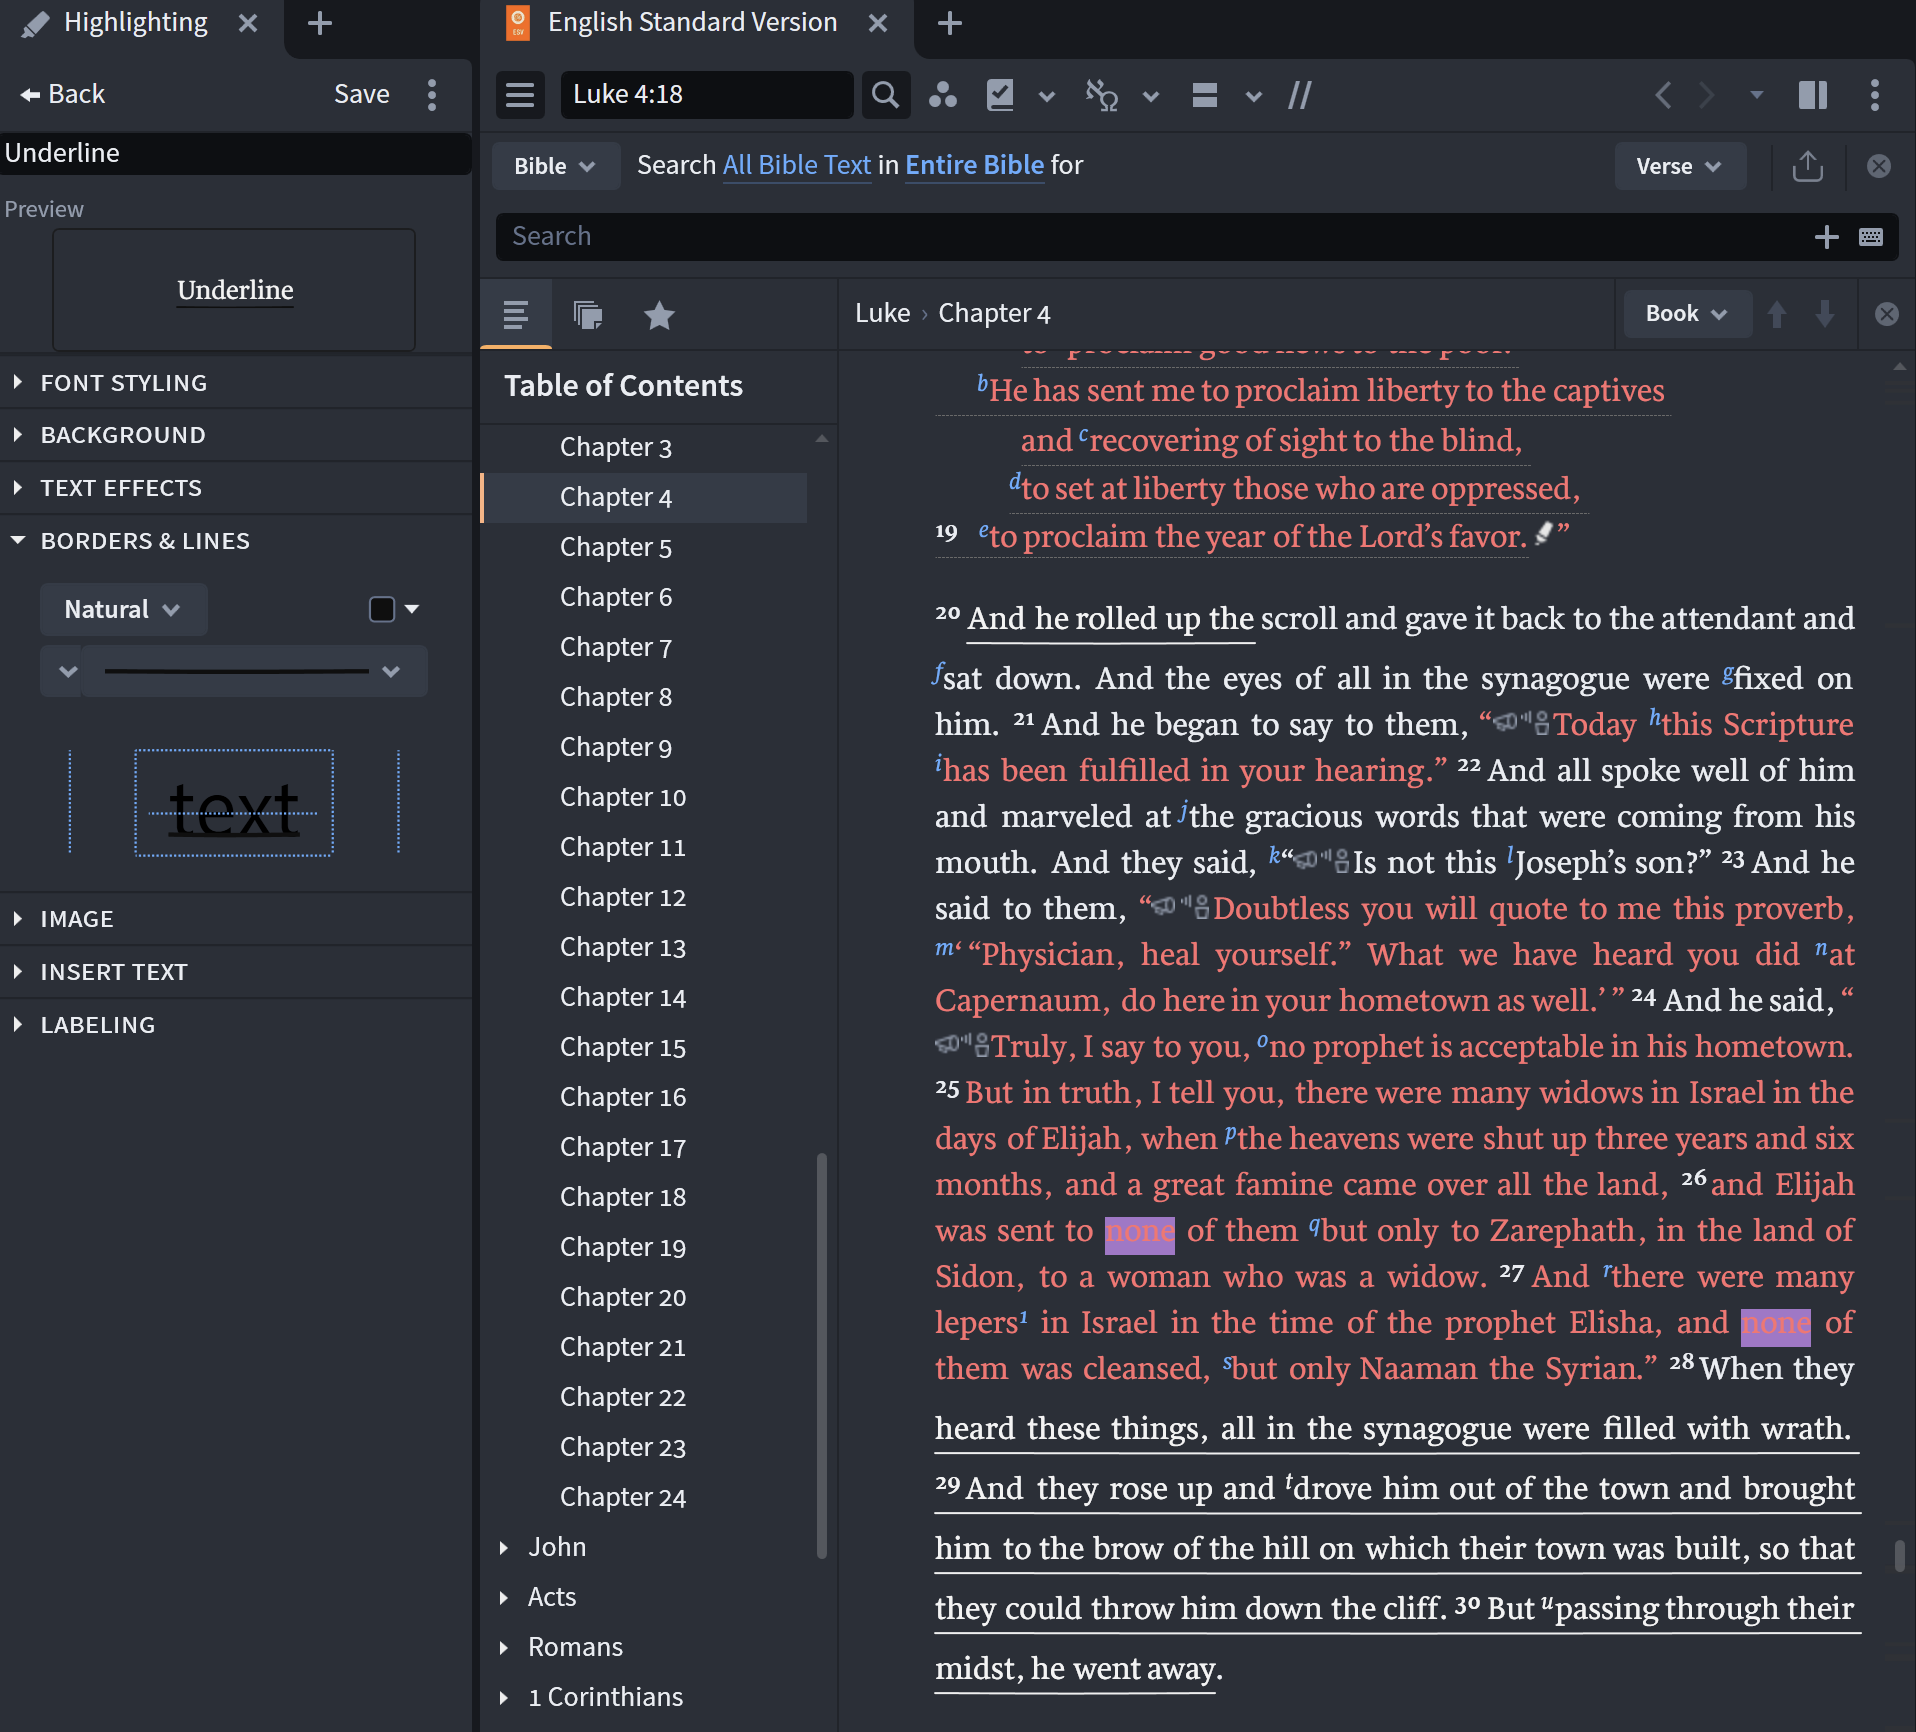Switch to the favorites star tab
1916x1732 pixels.
click(x=659, y=315)
